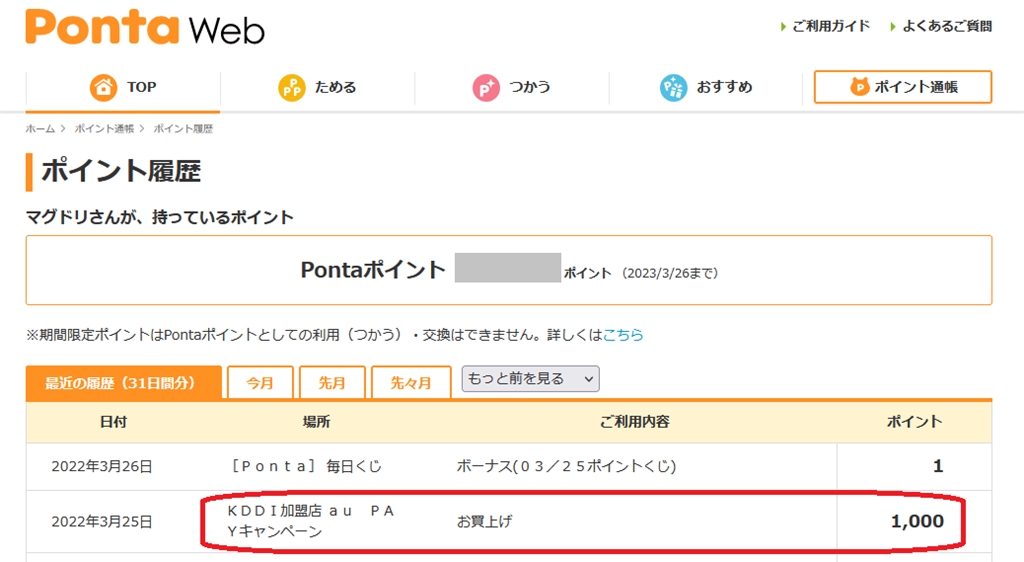Click the 1 point value for 3月26日
The width and height of the screenshot is (1024, 562).
tap(938, 466)
